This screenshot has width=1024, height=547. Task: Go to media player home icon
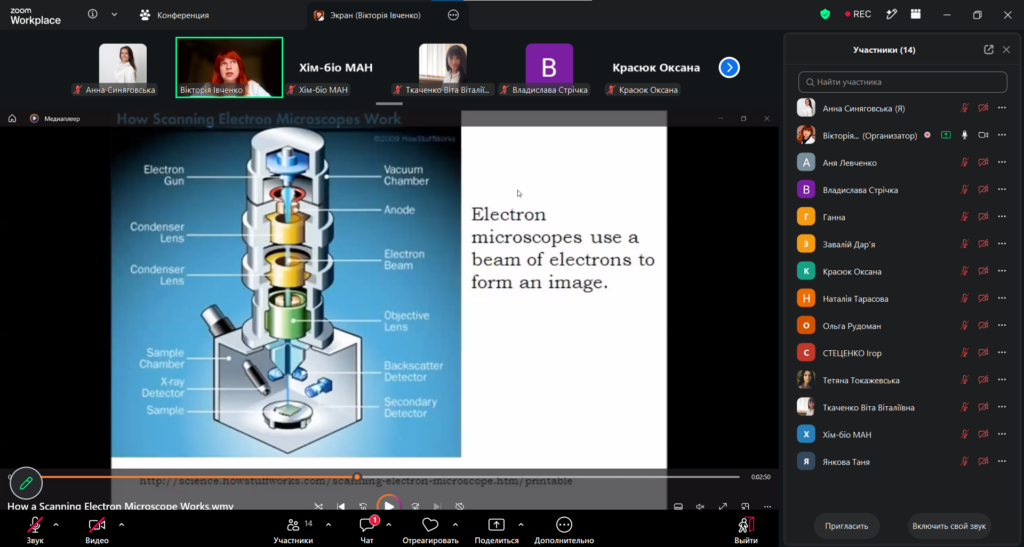point(12,118)
